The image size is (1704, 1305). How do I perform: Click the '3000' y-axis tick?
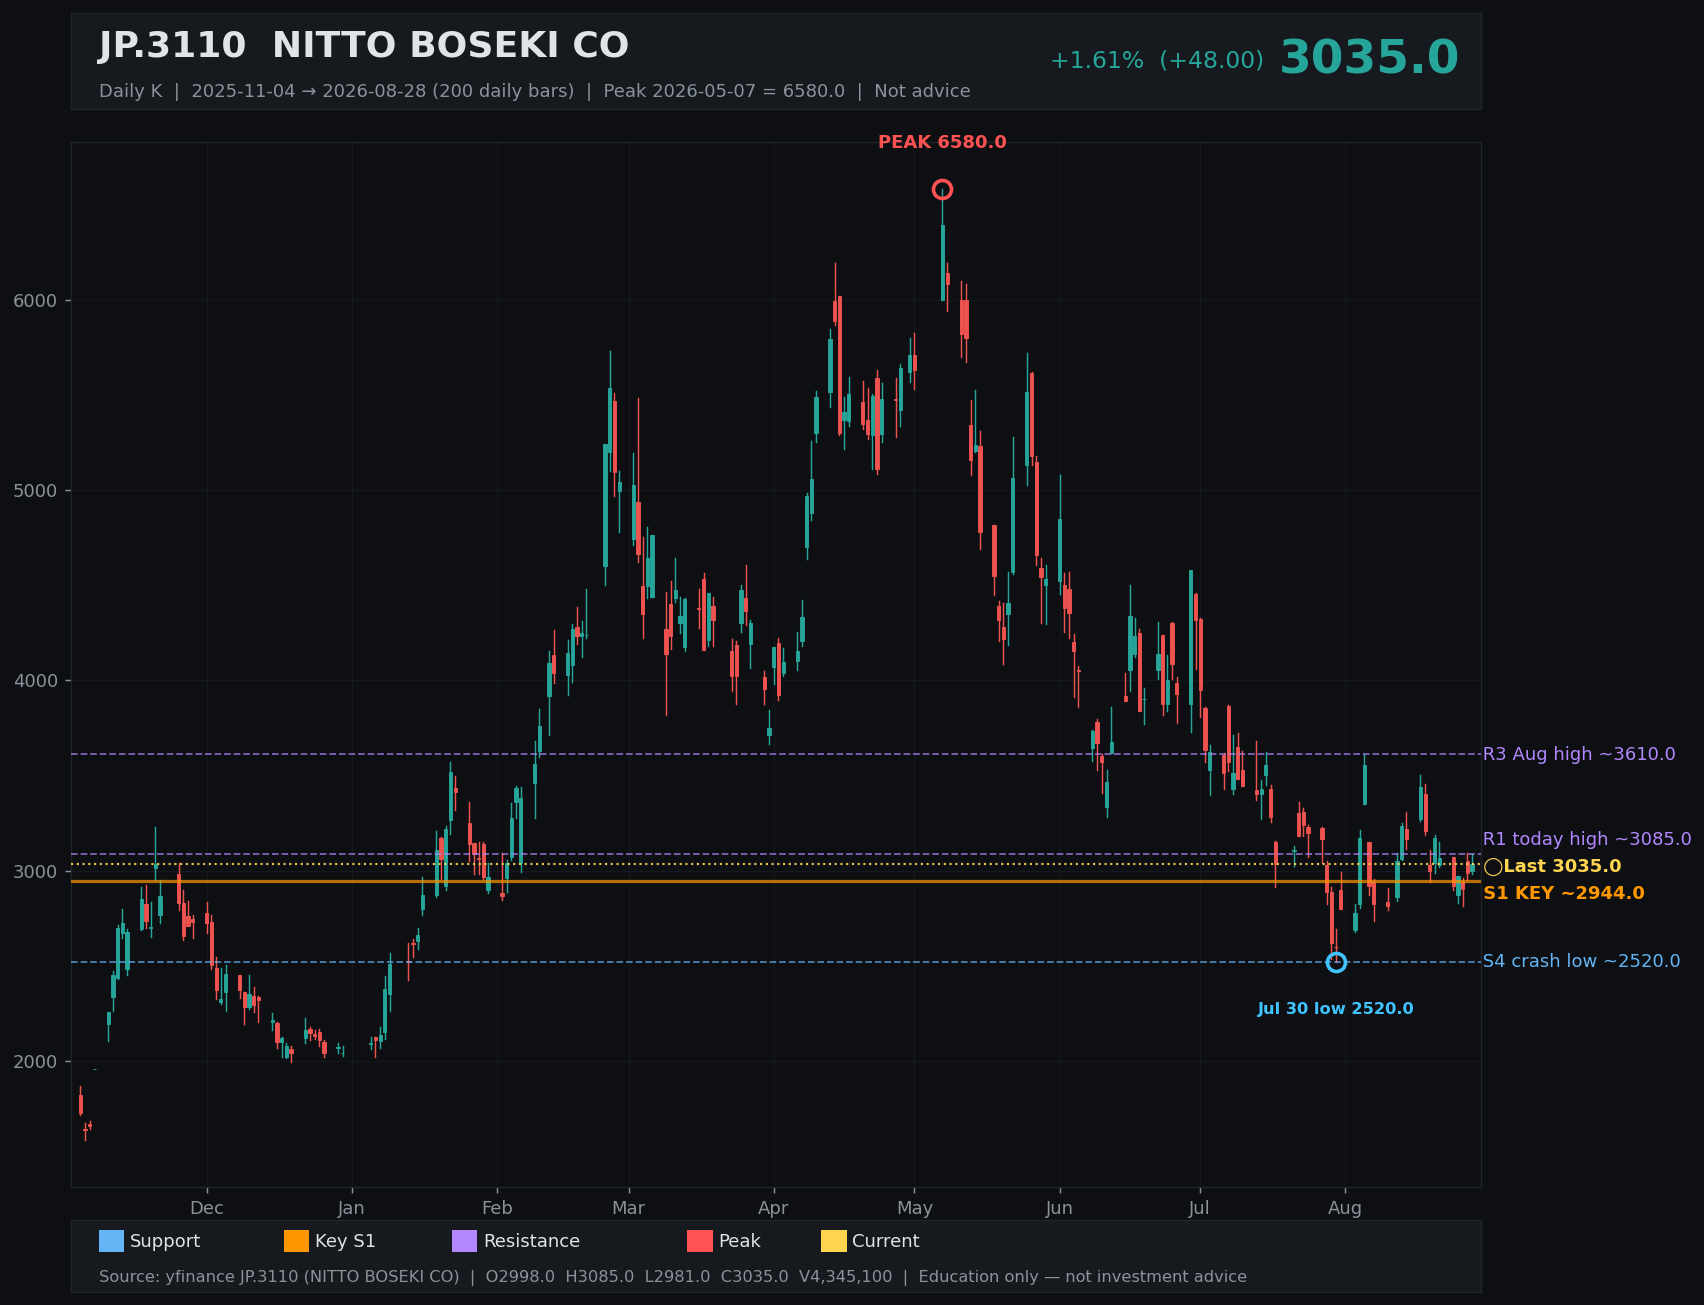click(x=35, y=872)
